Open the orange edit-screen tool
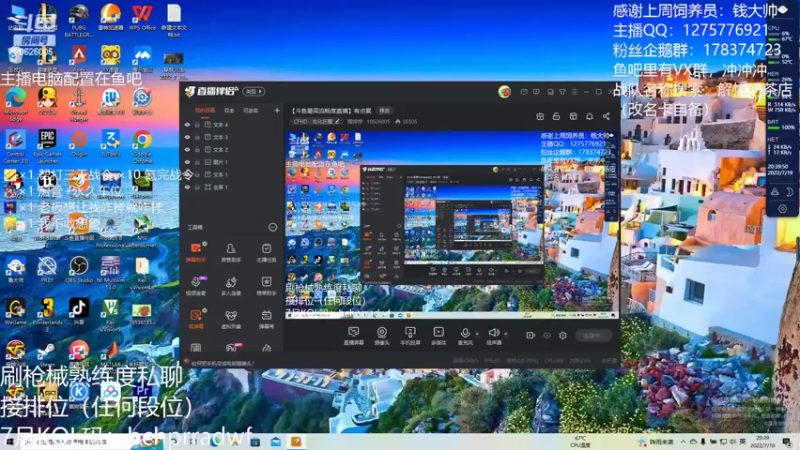800x450 pixels. pyautogui.click(x=196, y=319)
